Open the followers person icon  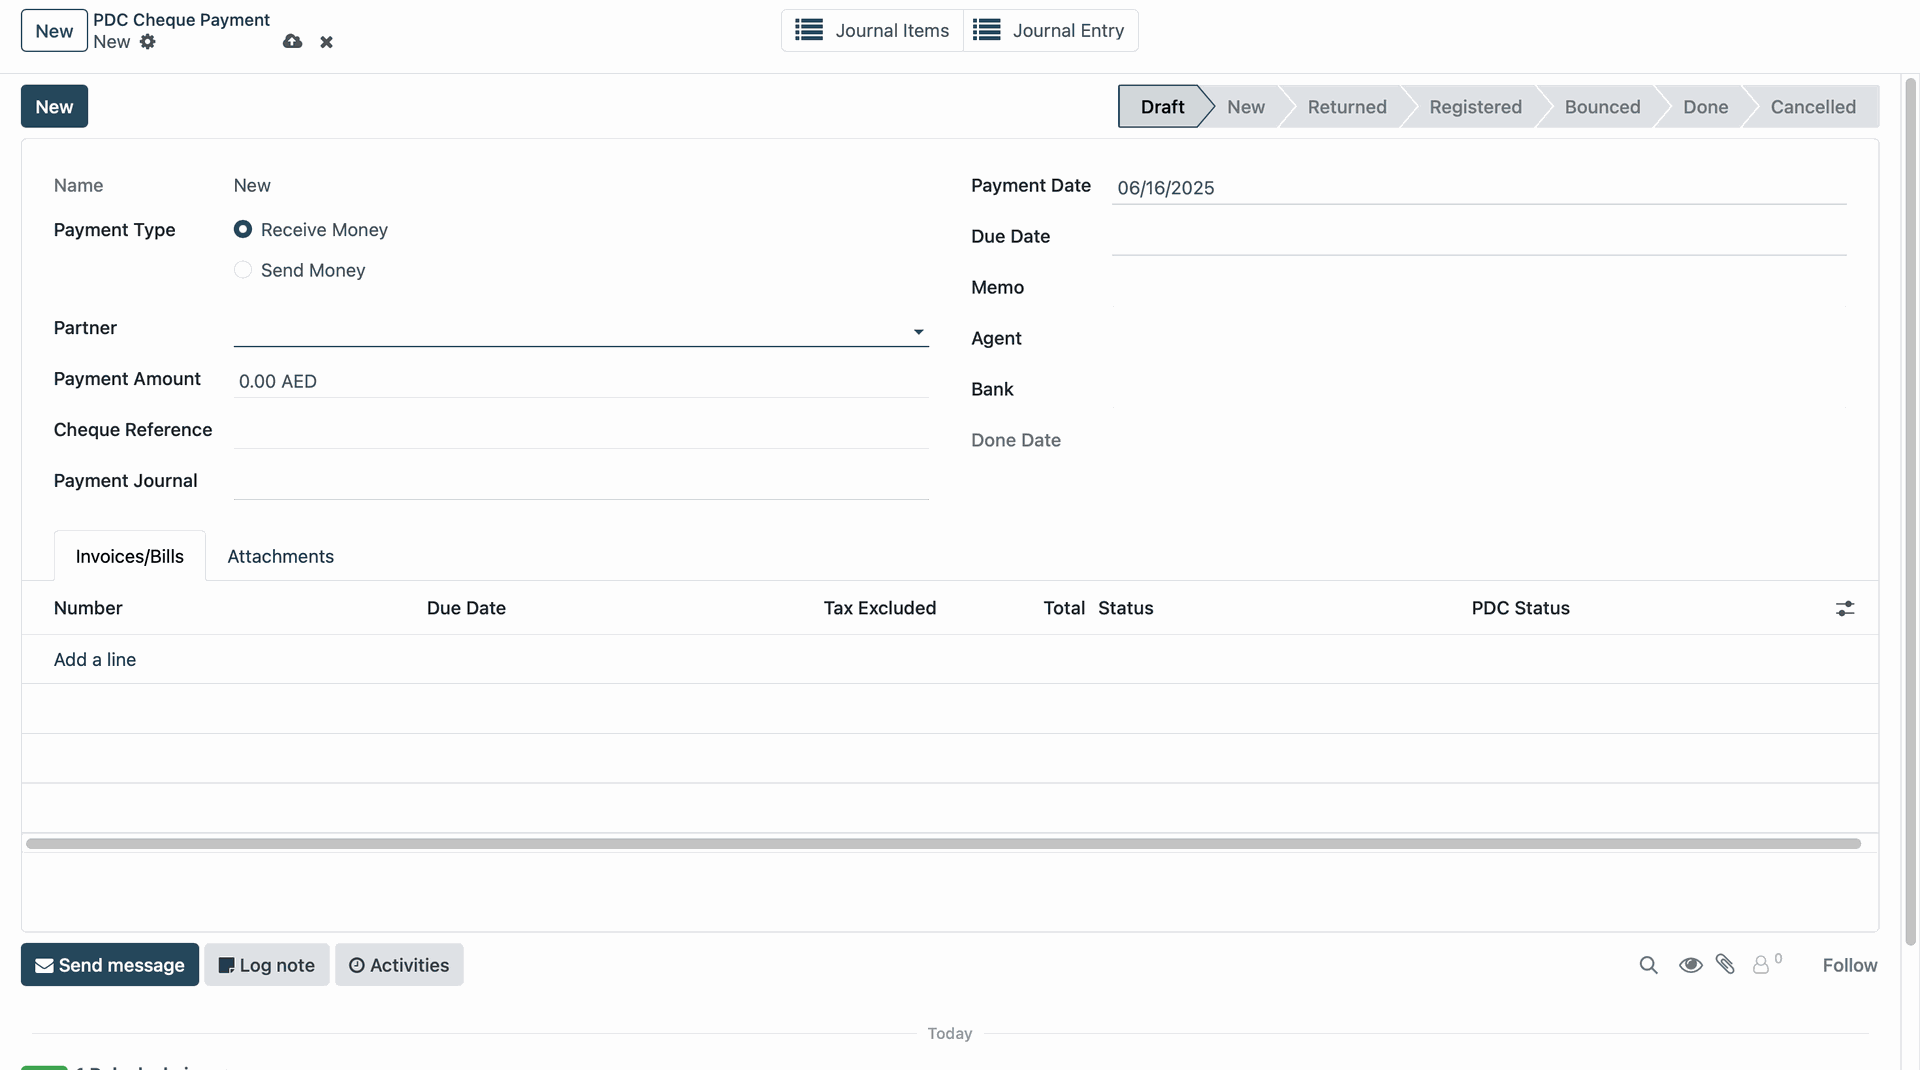point(1761,965)
